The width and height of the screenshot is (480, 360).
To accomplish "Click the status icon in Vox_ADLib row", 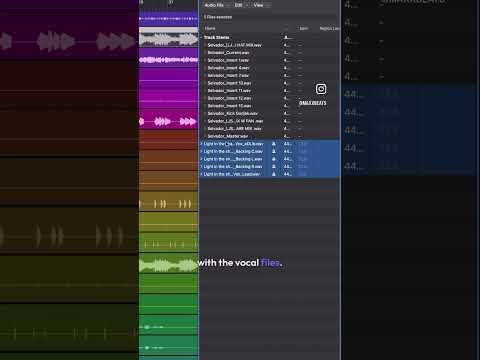I will pos(274,144).
